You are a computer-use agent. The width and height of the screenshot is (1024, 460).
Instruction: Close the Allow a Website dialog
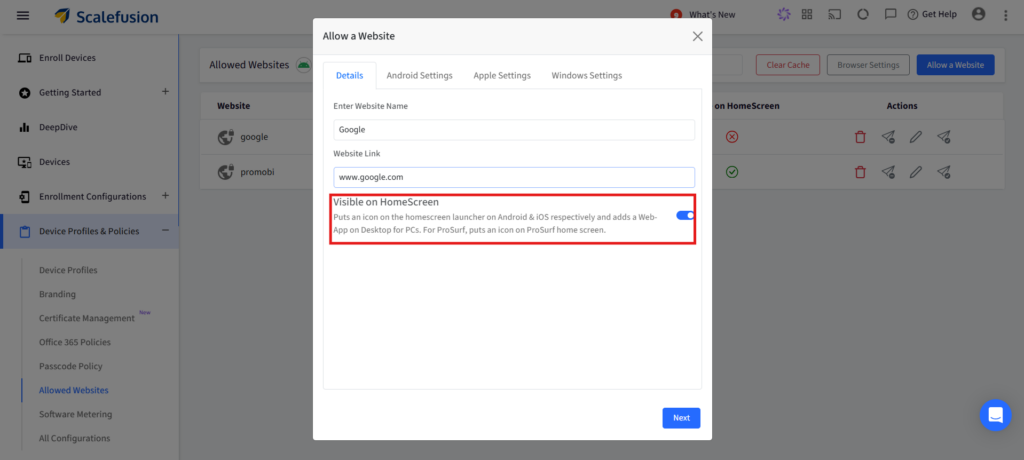[697, 36]
